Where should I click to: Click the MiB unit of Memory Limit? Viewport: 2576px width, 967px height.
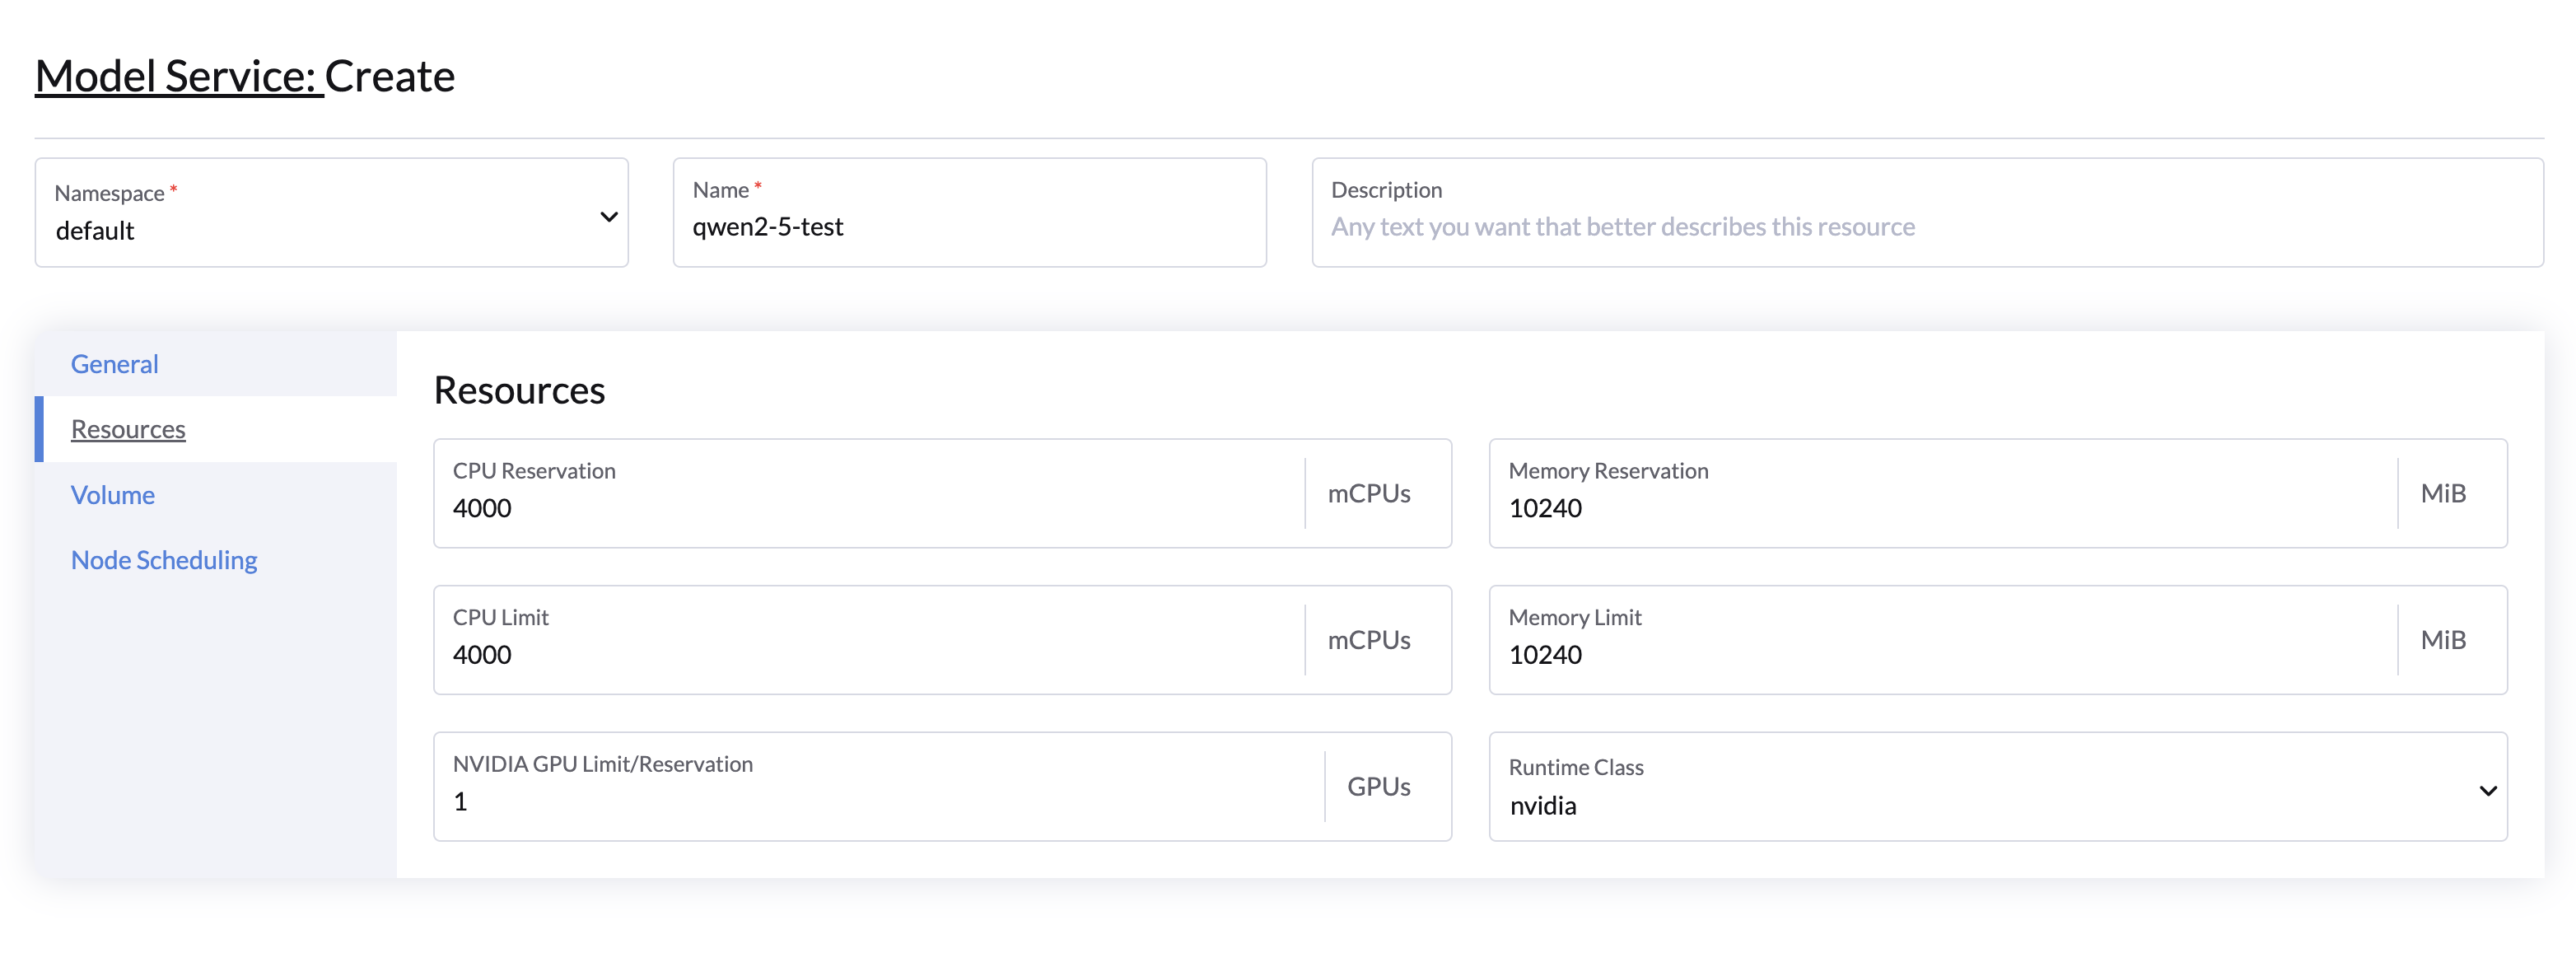[2443, 640]
